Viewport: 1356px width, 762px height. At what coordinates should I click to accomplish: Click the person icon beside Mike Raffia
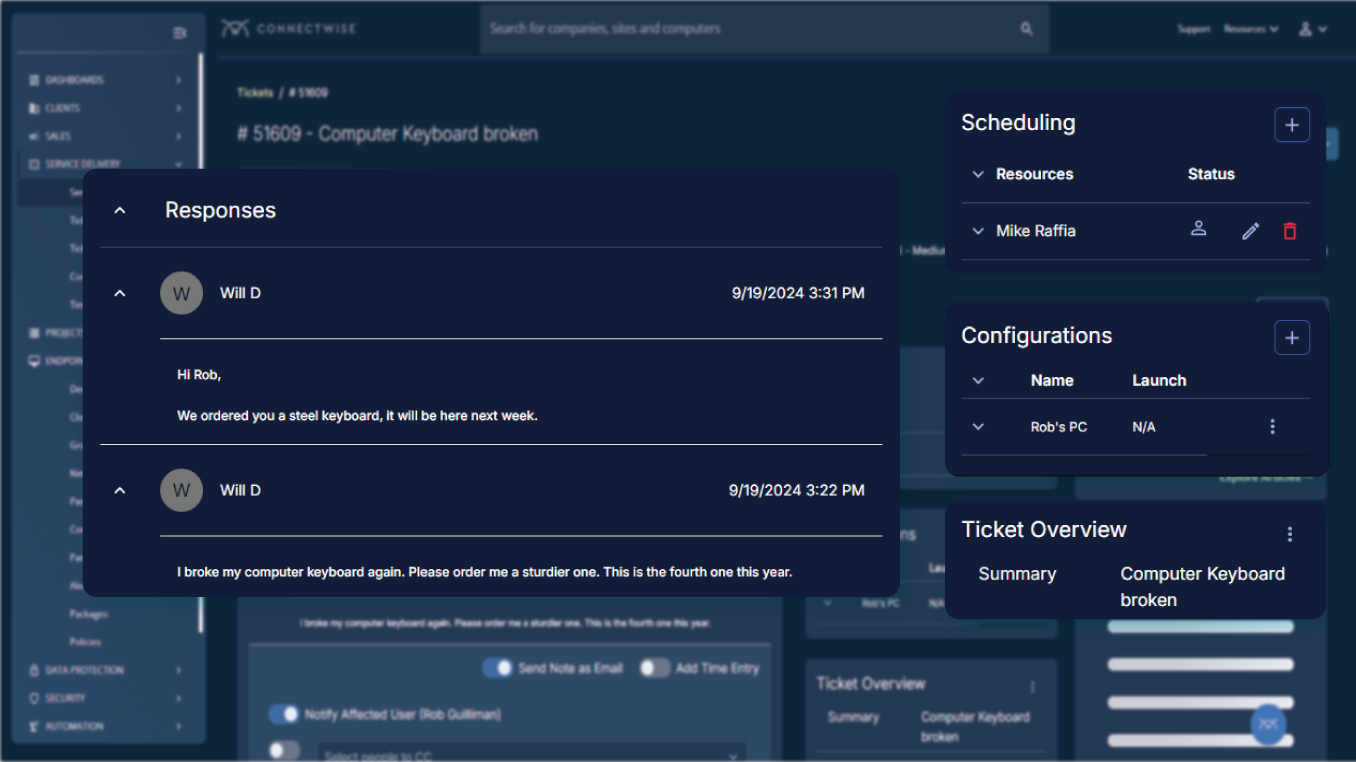tap(1198, 229)
